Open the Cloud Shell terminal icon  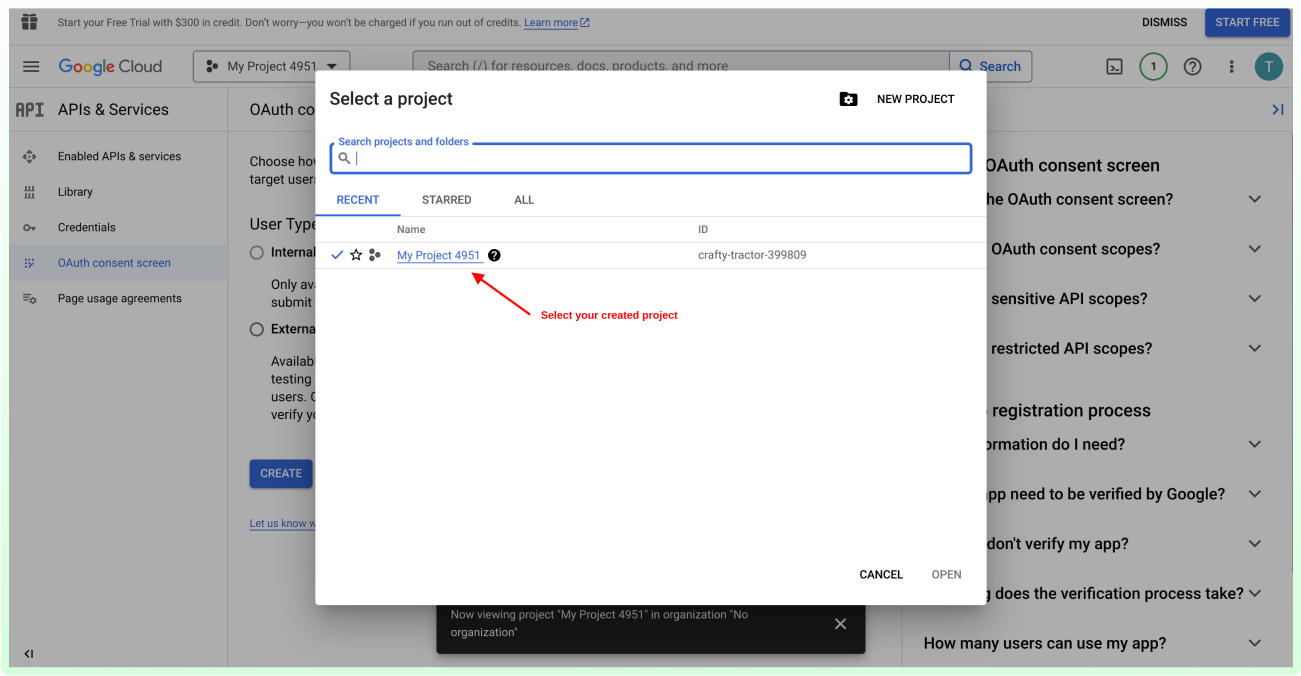(1114, 66)
